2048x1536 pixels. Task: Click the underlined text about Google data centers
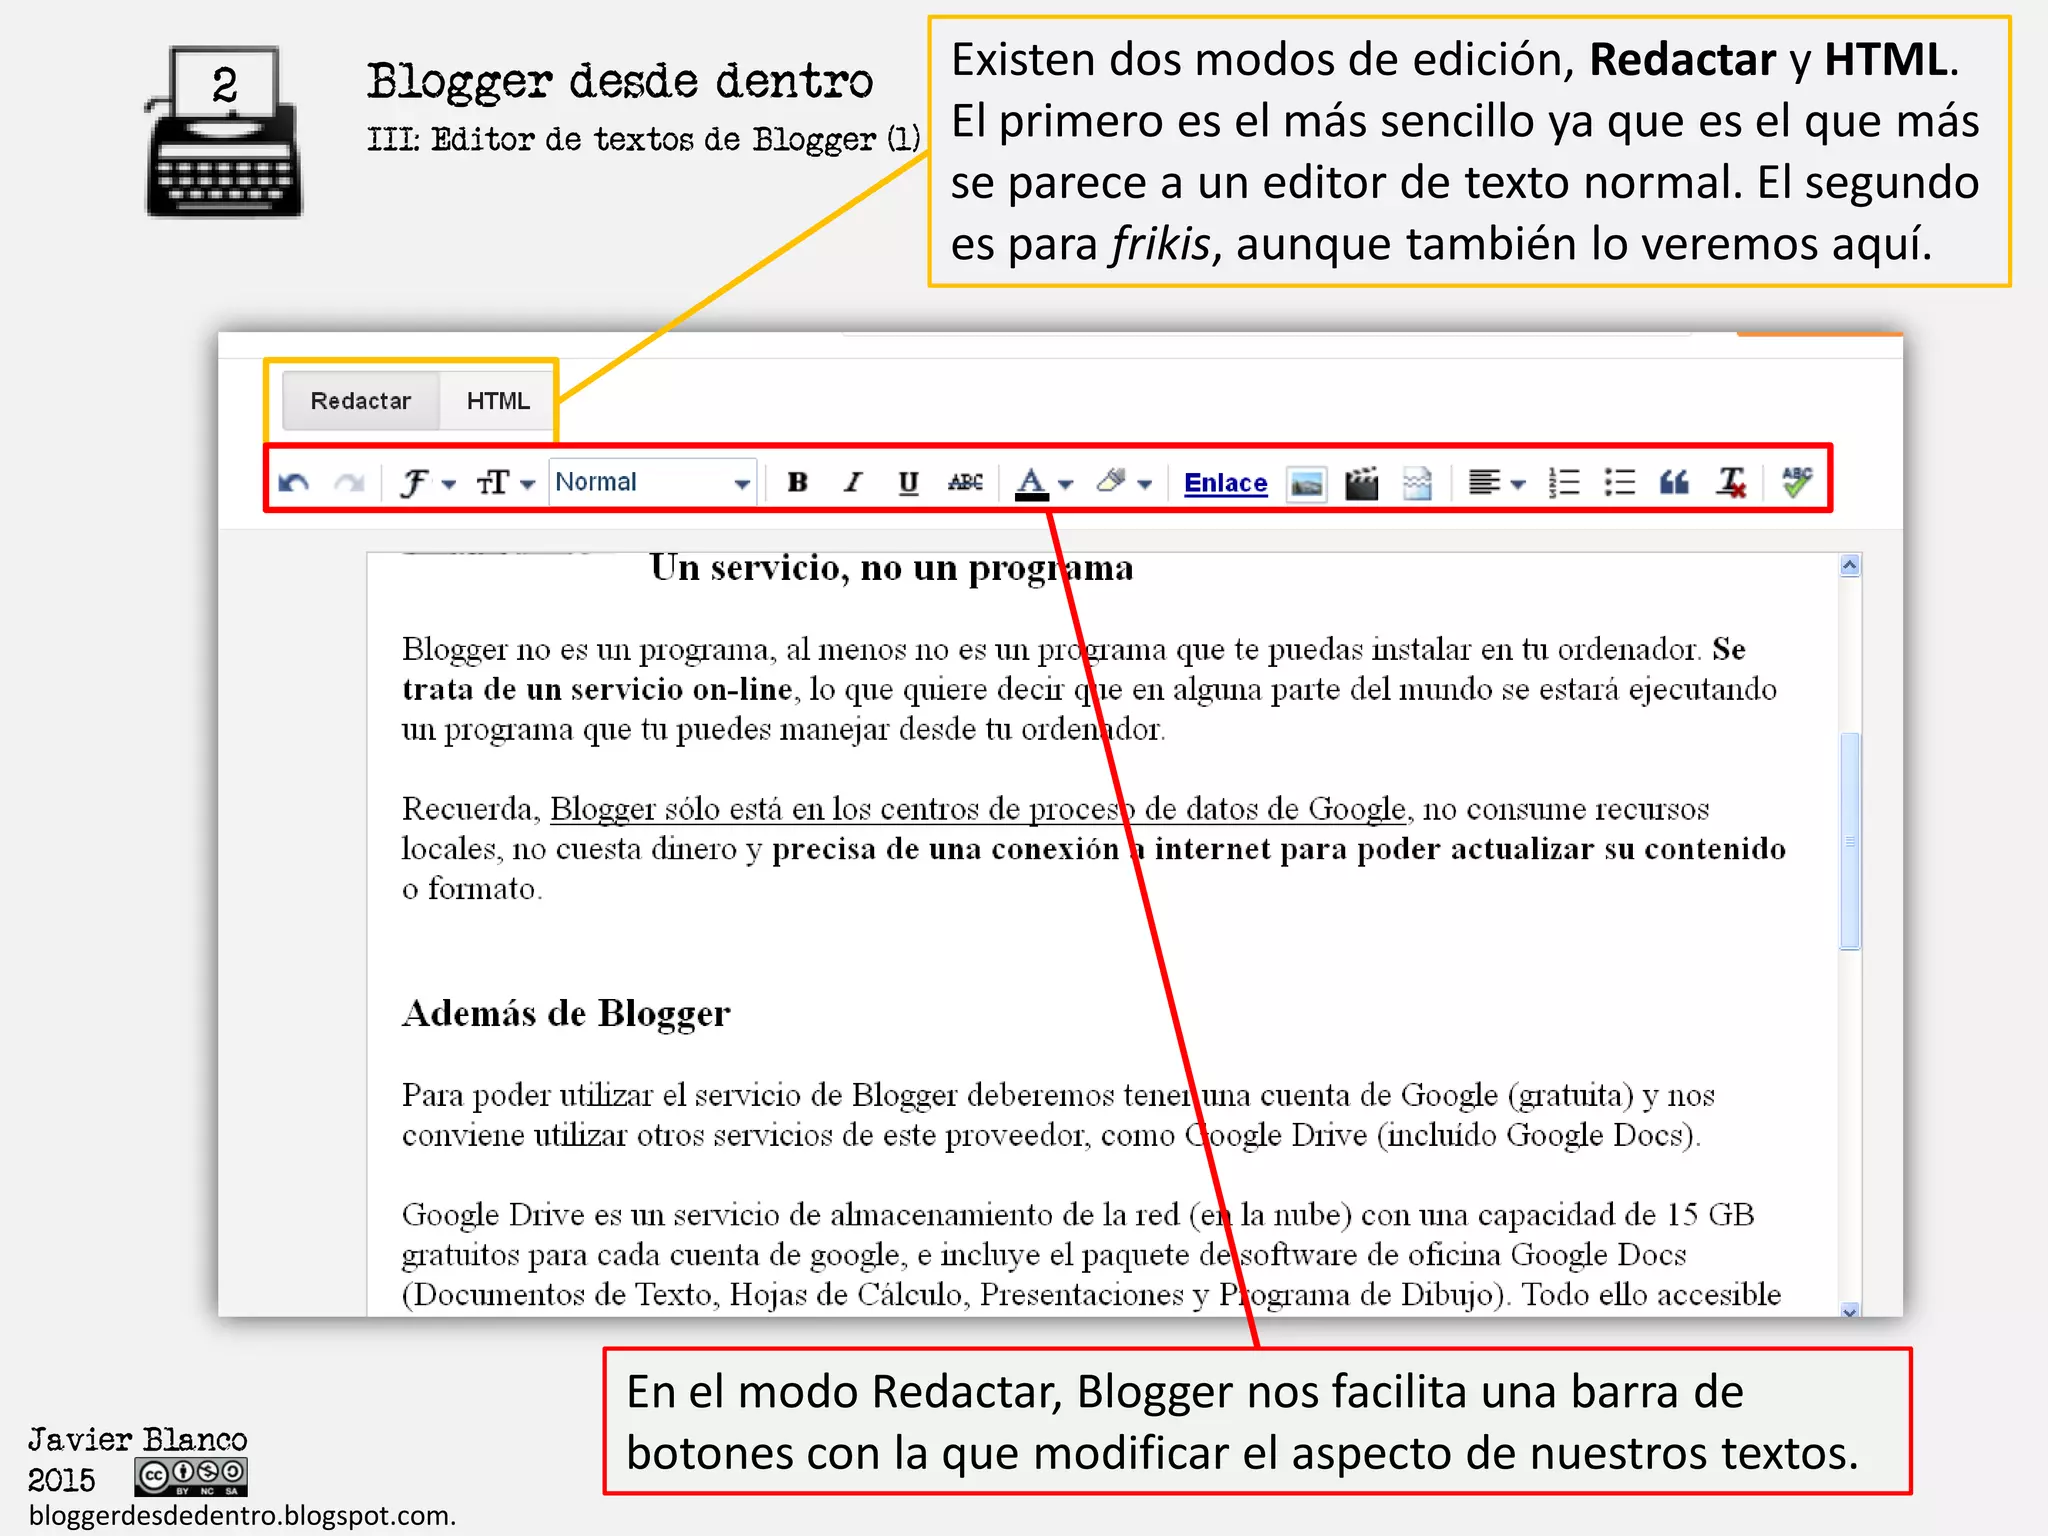[x=978, y=809]
